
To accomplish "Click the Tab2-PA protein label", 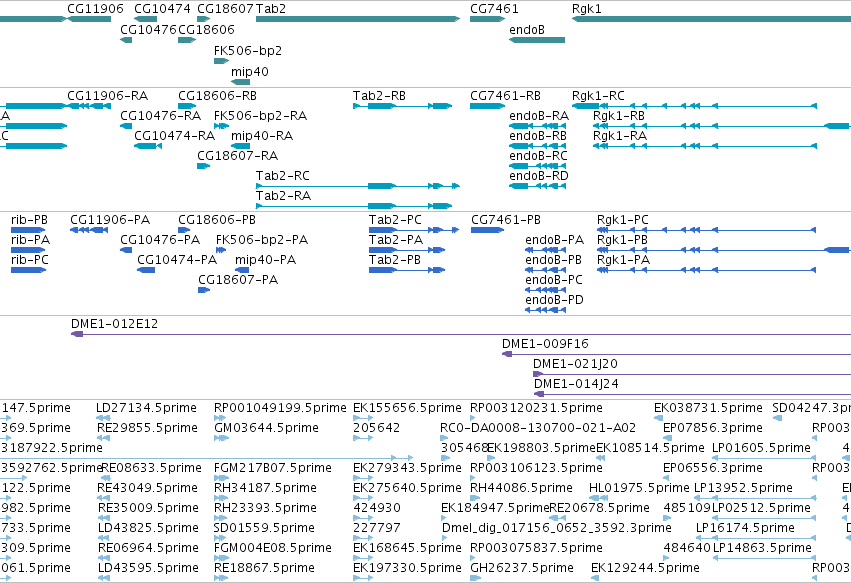I will (x=396, y=240).
